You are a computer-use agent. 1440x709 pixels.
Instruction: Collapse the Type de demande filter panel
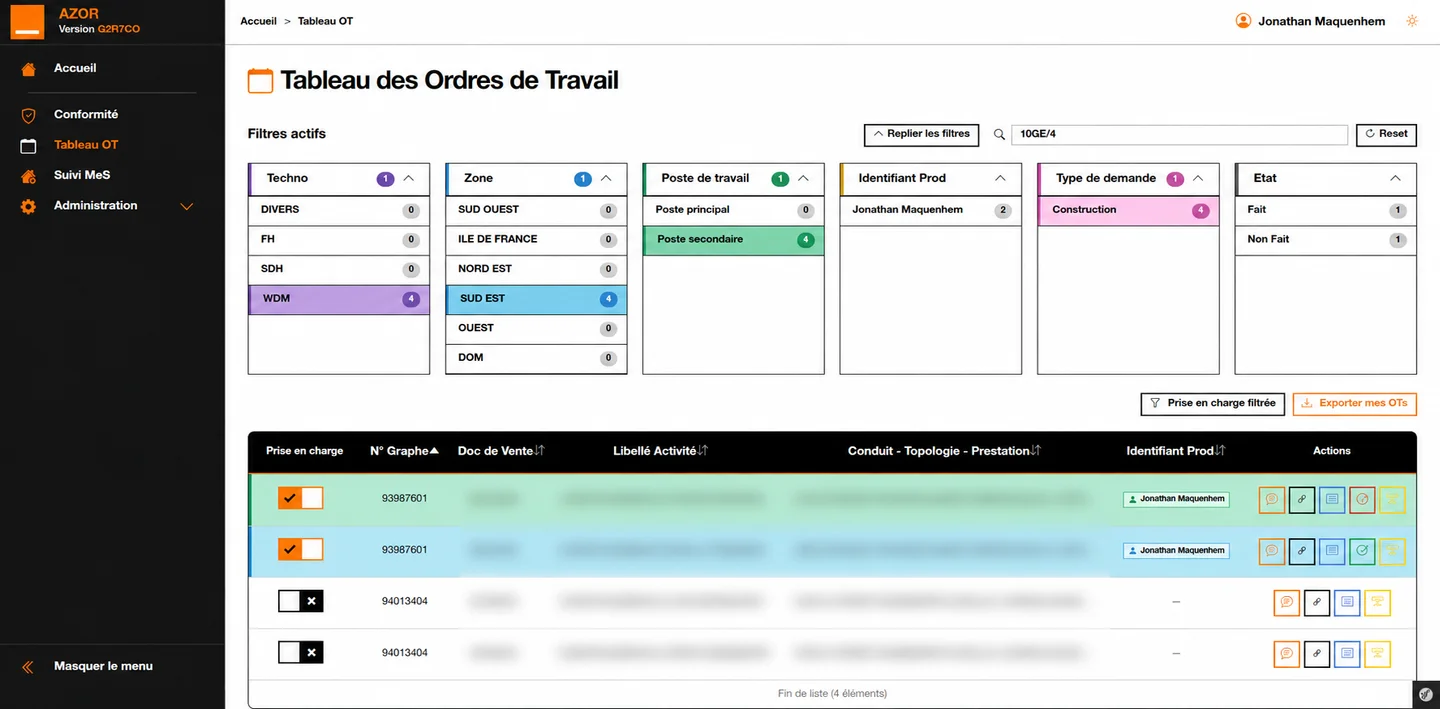click(x=1198, y=179)
